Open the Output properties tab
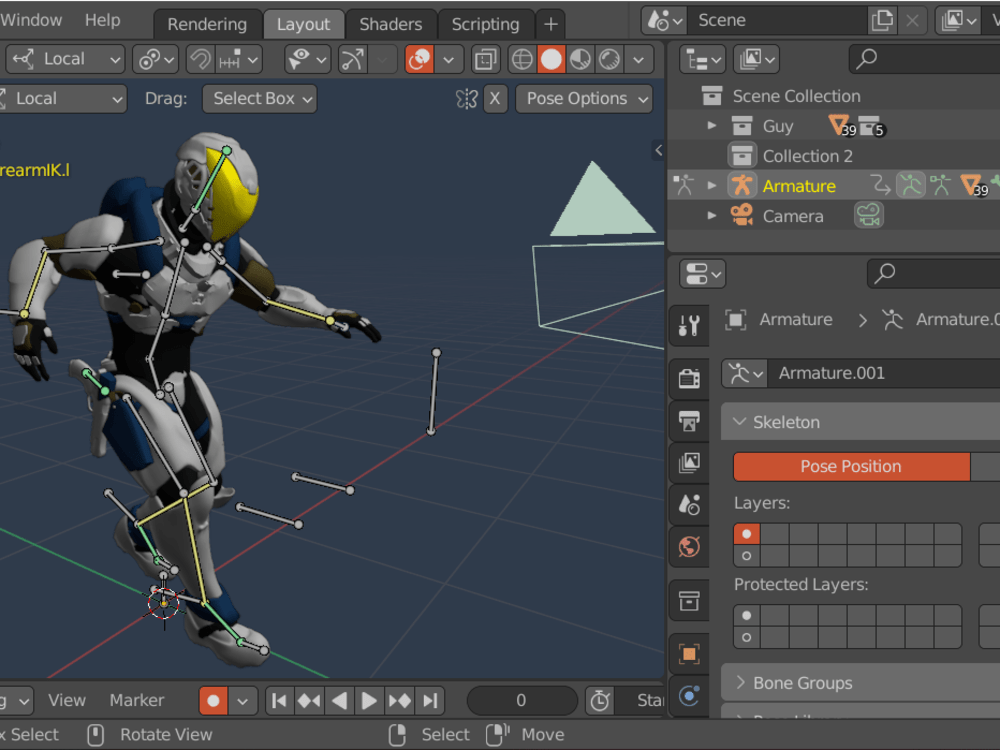Image resolution: width=1000 pixels, height=750 pixels. point(689,421)
